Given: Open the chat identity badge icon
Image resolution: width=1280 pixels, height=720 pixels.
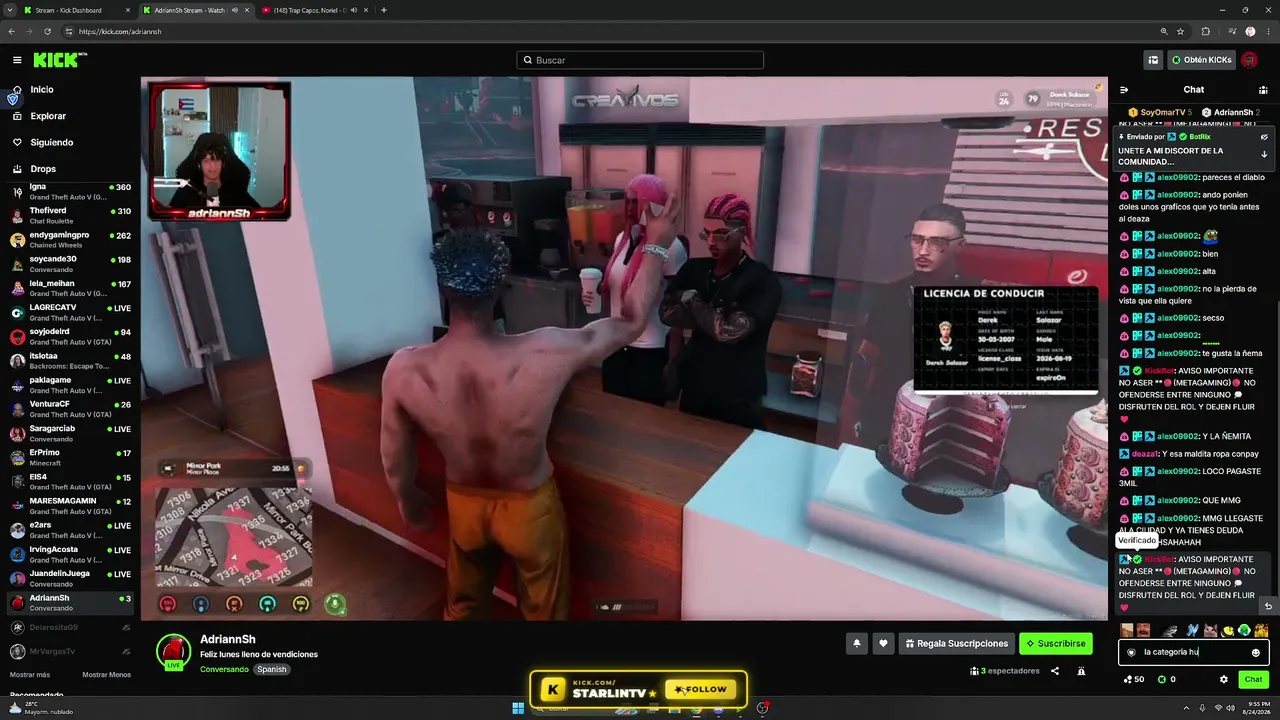Looking at the screenshot, I should pos(1131,653).
